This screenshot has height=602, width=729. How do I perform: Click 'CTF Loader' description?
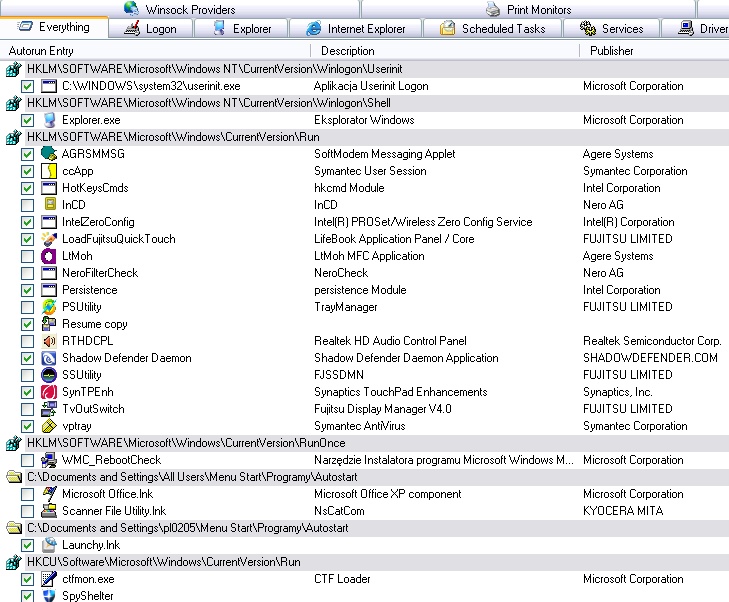point(342,579)
